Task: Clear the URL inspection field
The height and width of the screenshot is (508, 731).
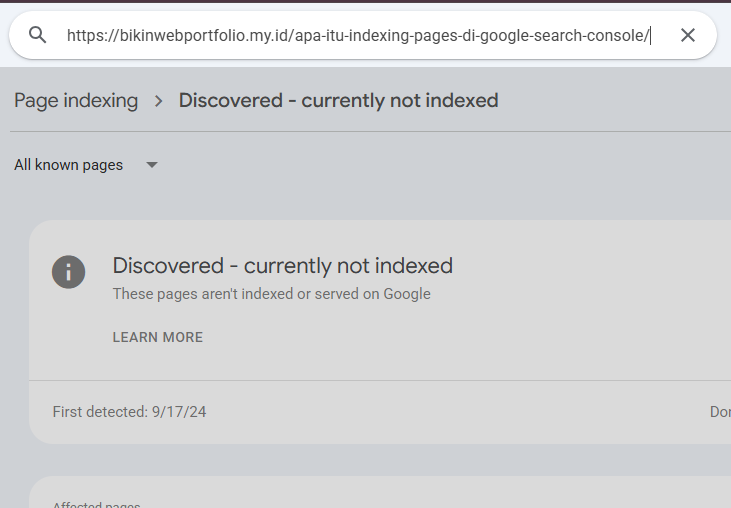Action: 688,35
